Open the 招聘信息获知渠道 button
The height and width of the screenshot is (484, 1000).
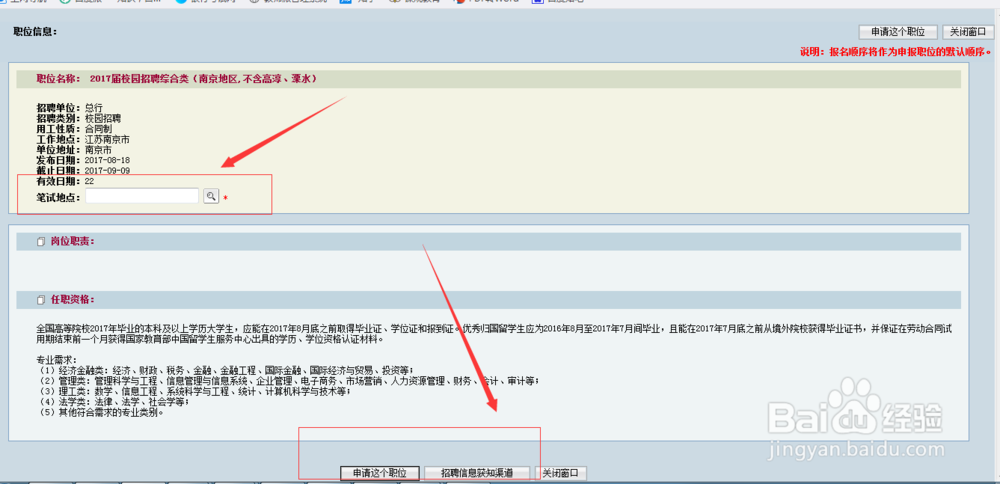476,473
